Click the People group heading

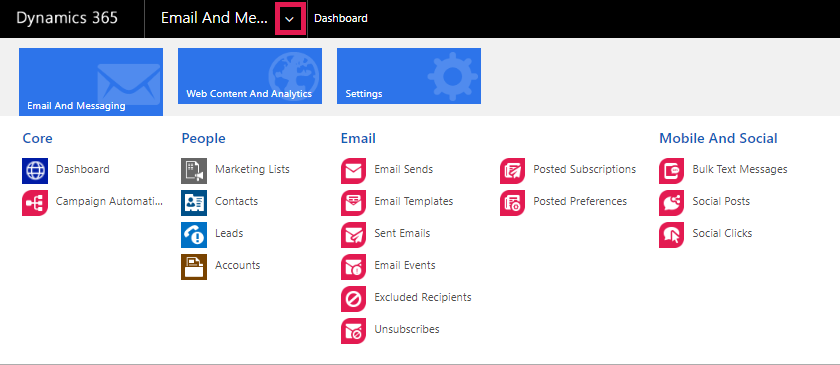[204, 138]
